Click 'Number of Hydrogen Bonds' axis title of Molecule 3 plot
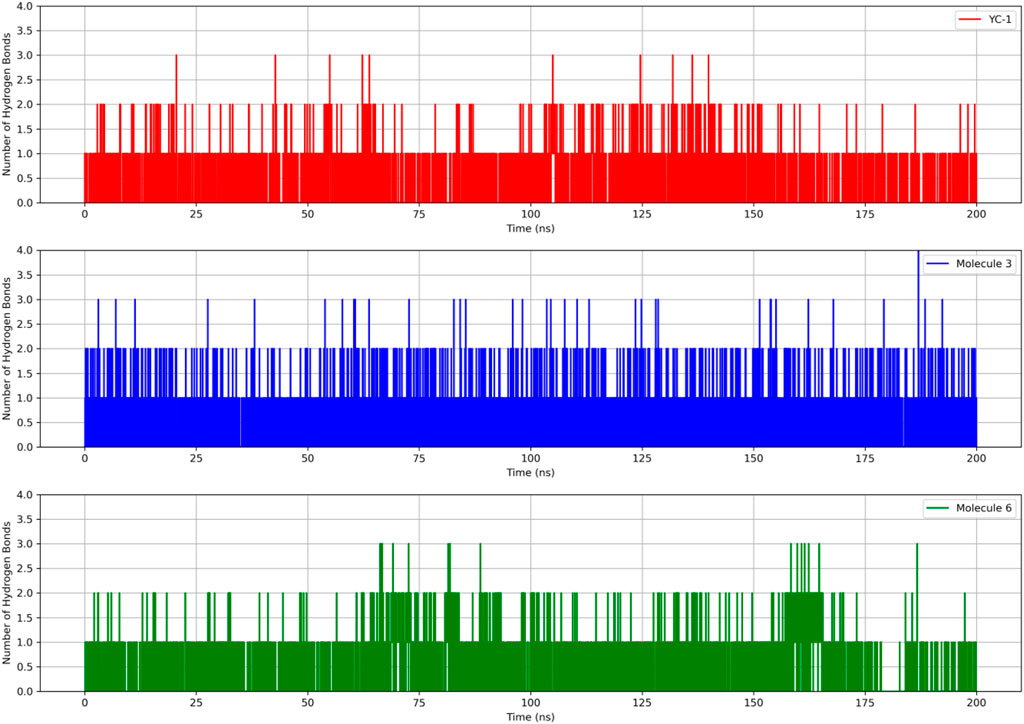The height and width of the screenshot is (724, 1024). (x=7, y=349)
